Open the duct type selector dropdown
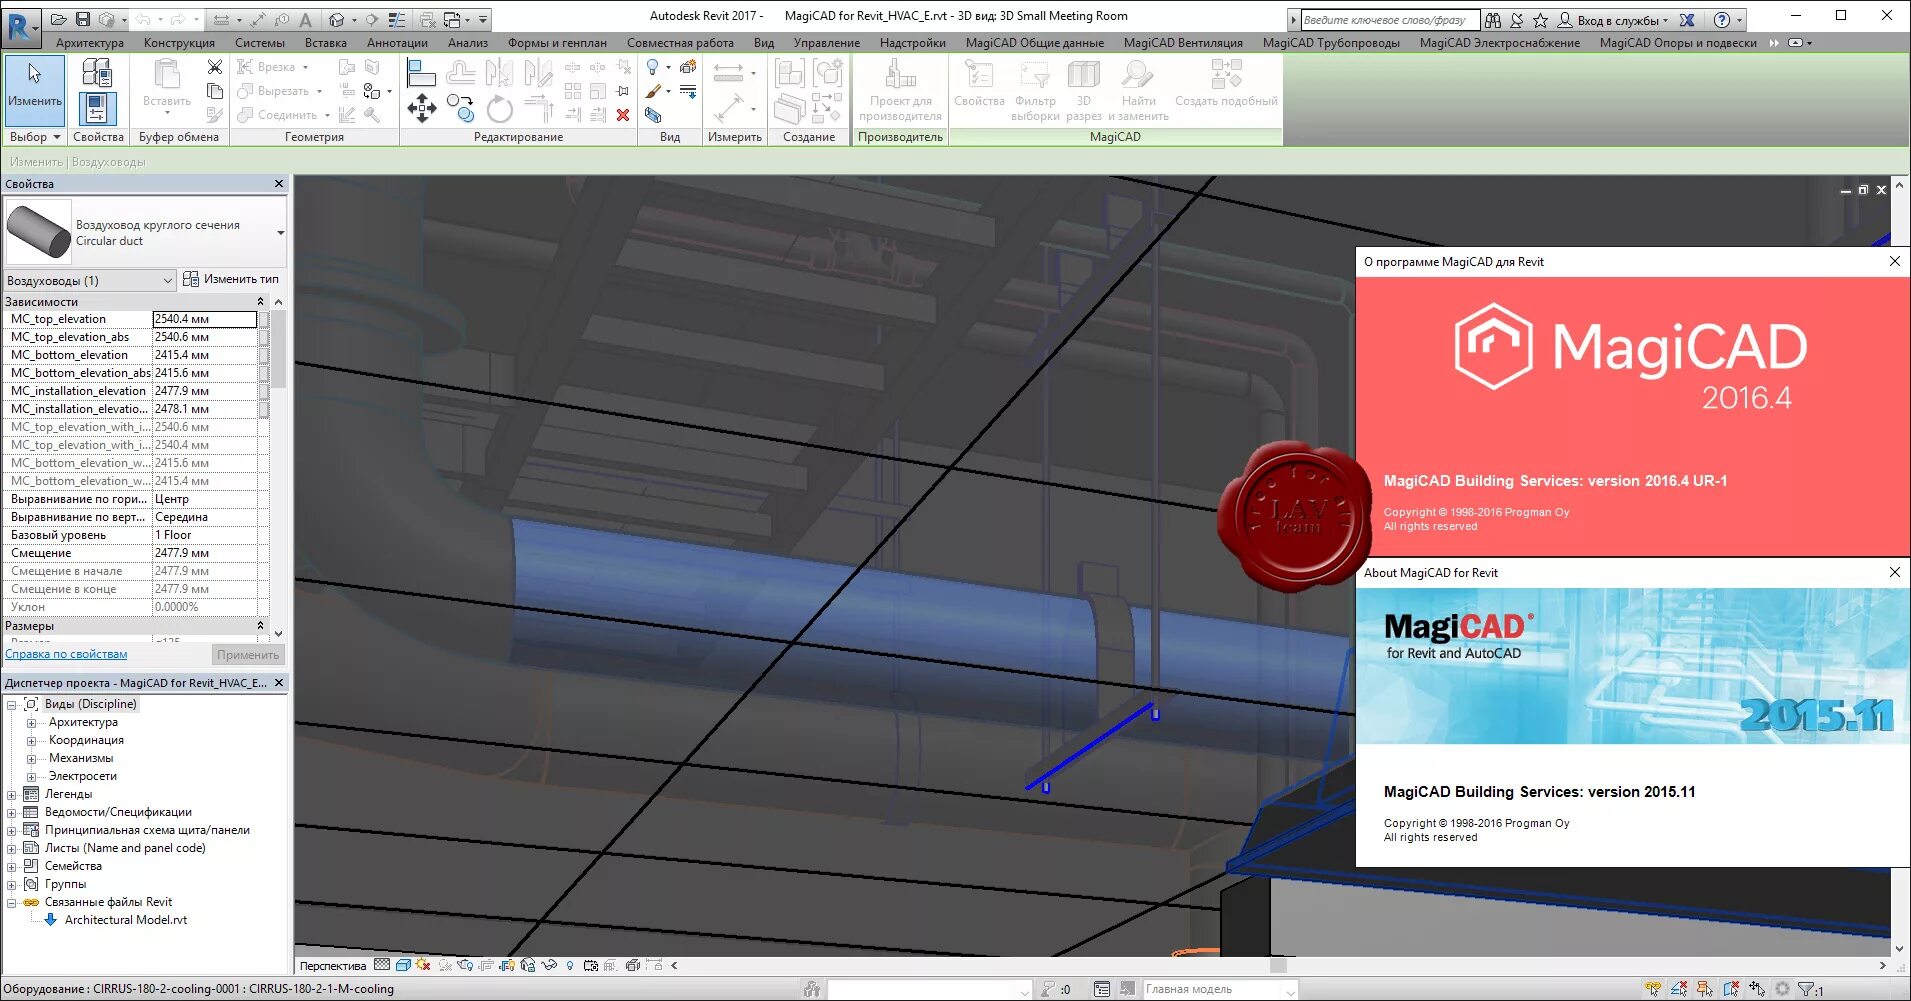 tap(280, 233)
